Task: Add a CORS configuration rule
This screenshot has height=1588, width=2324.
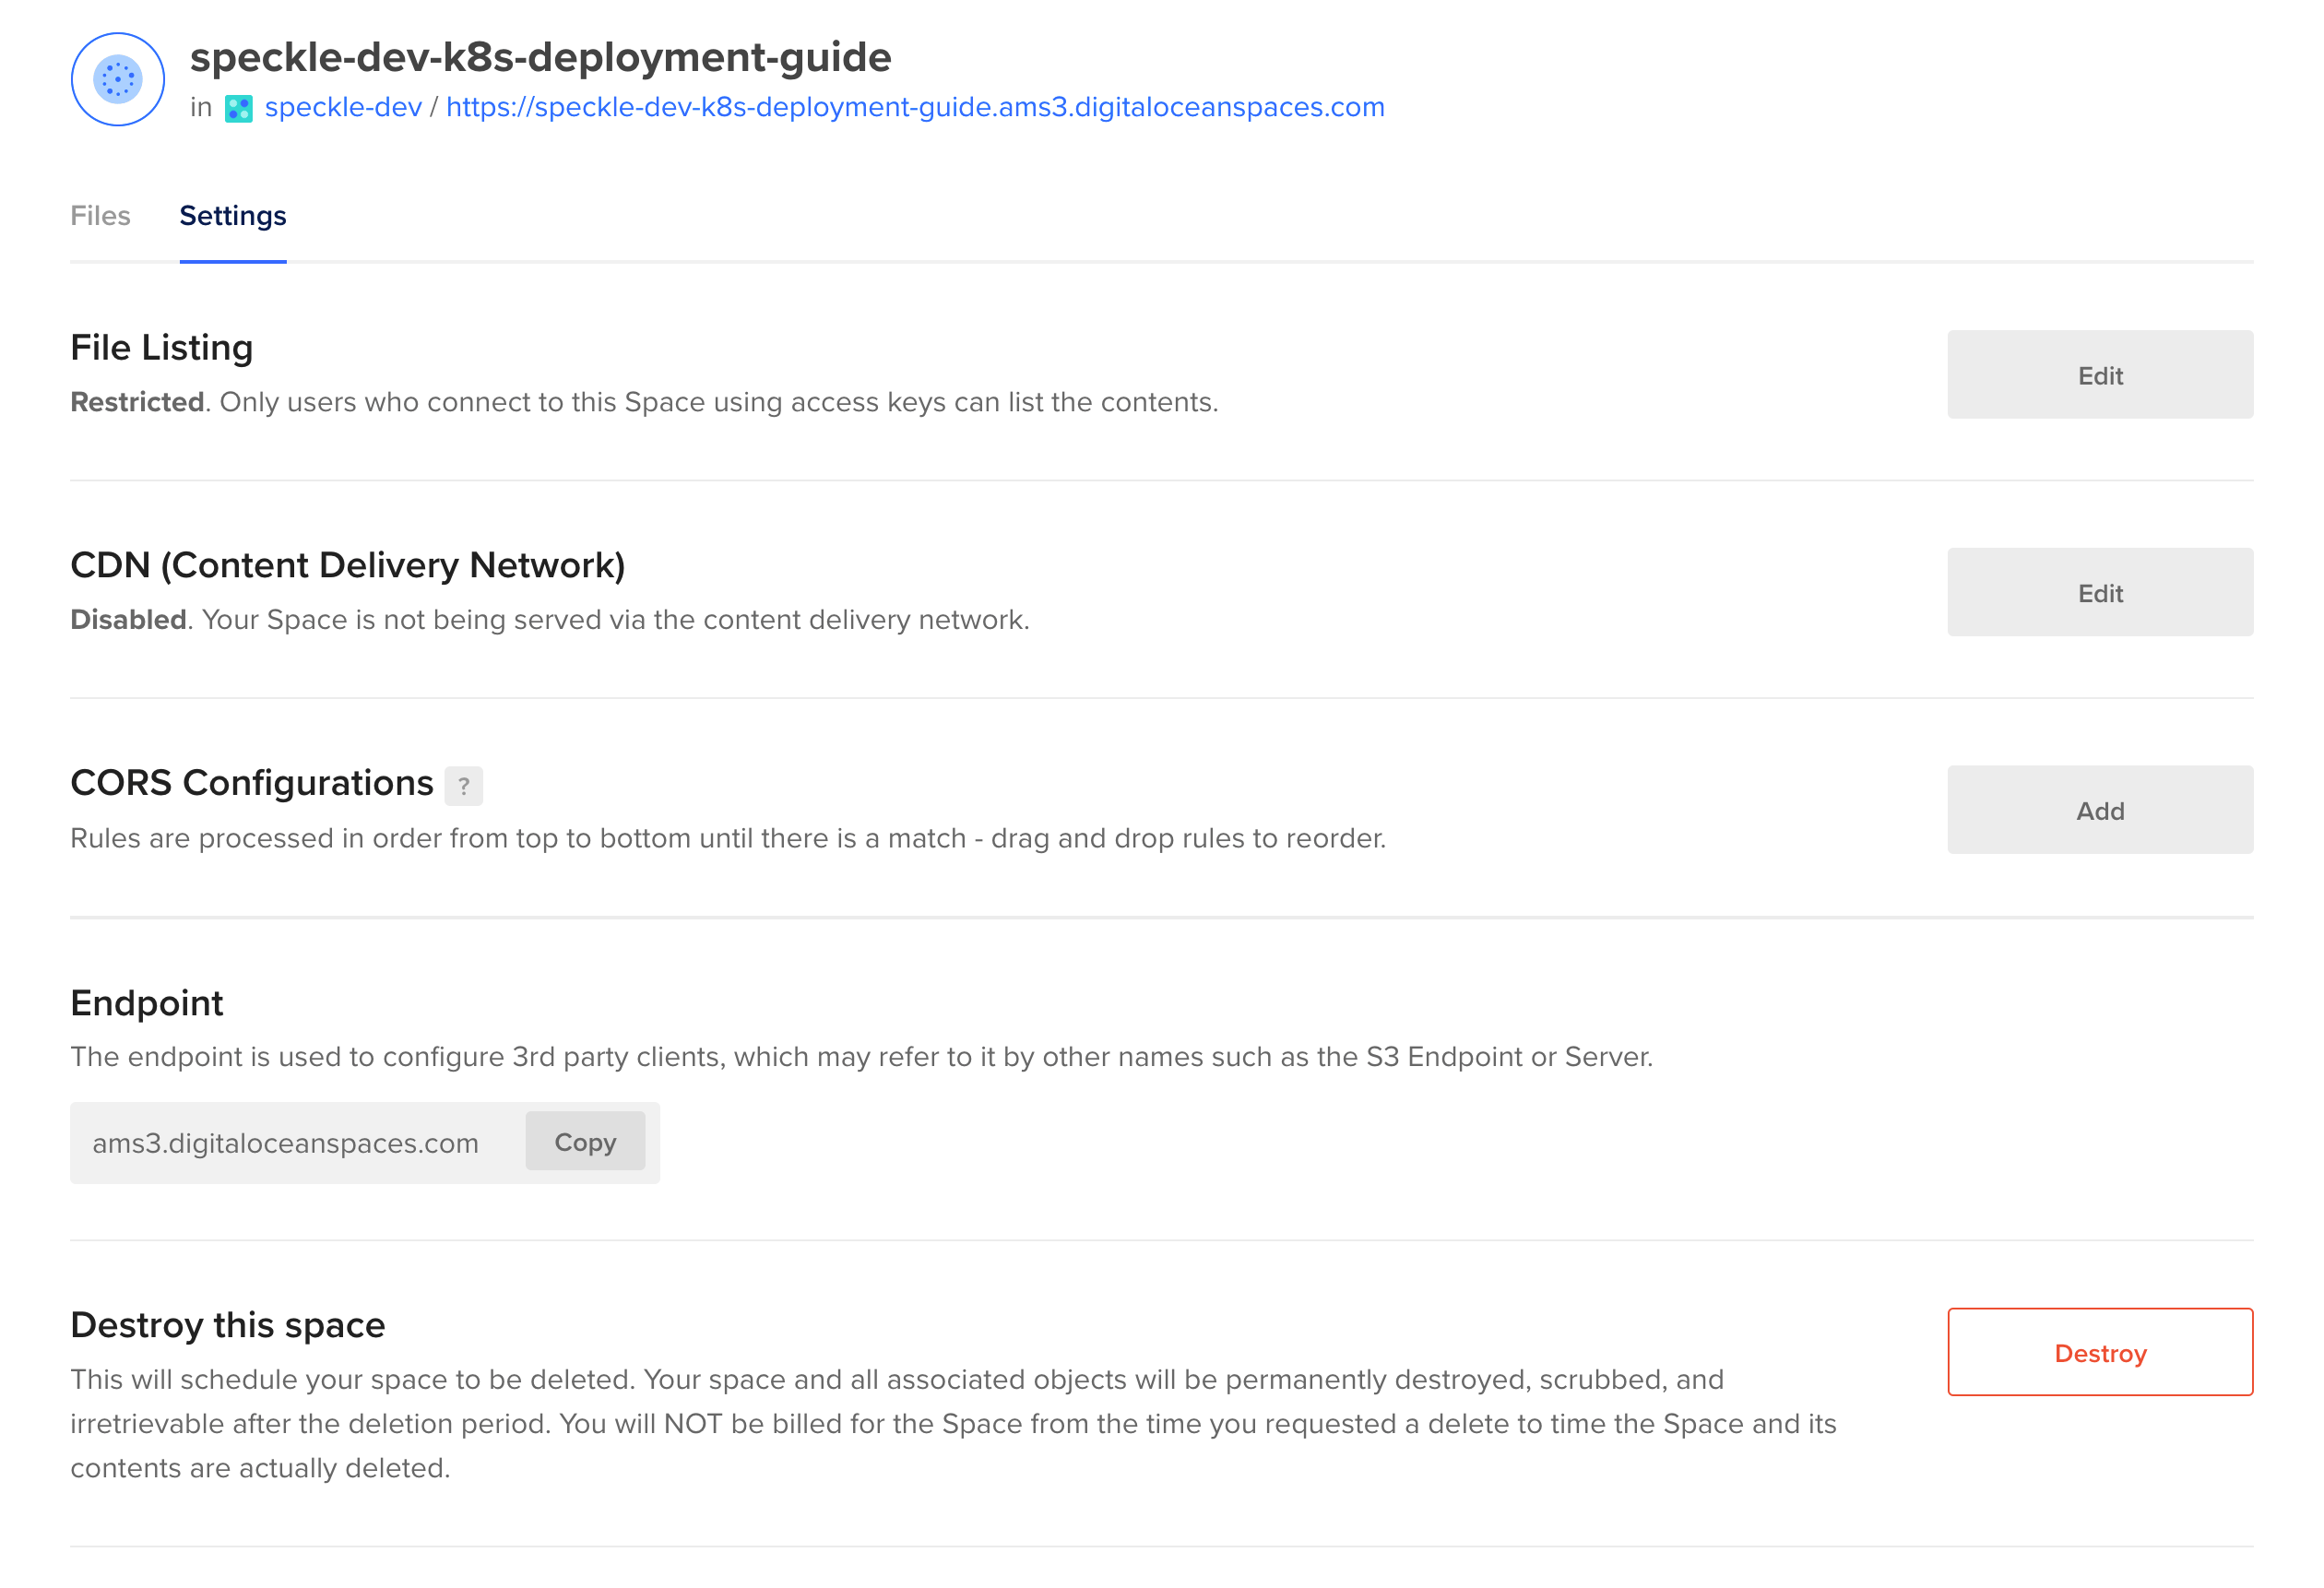Action: pos(2100,810)
